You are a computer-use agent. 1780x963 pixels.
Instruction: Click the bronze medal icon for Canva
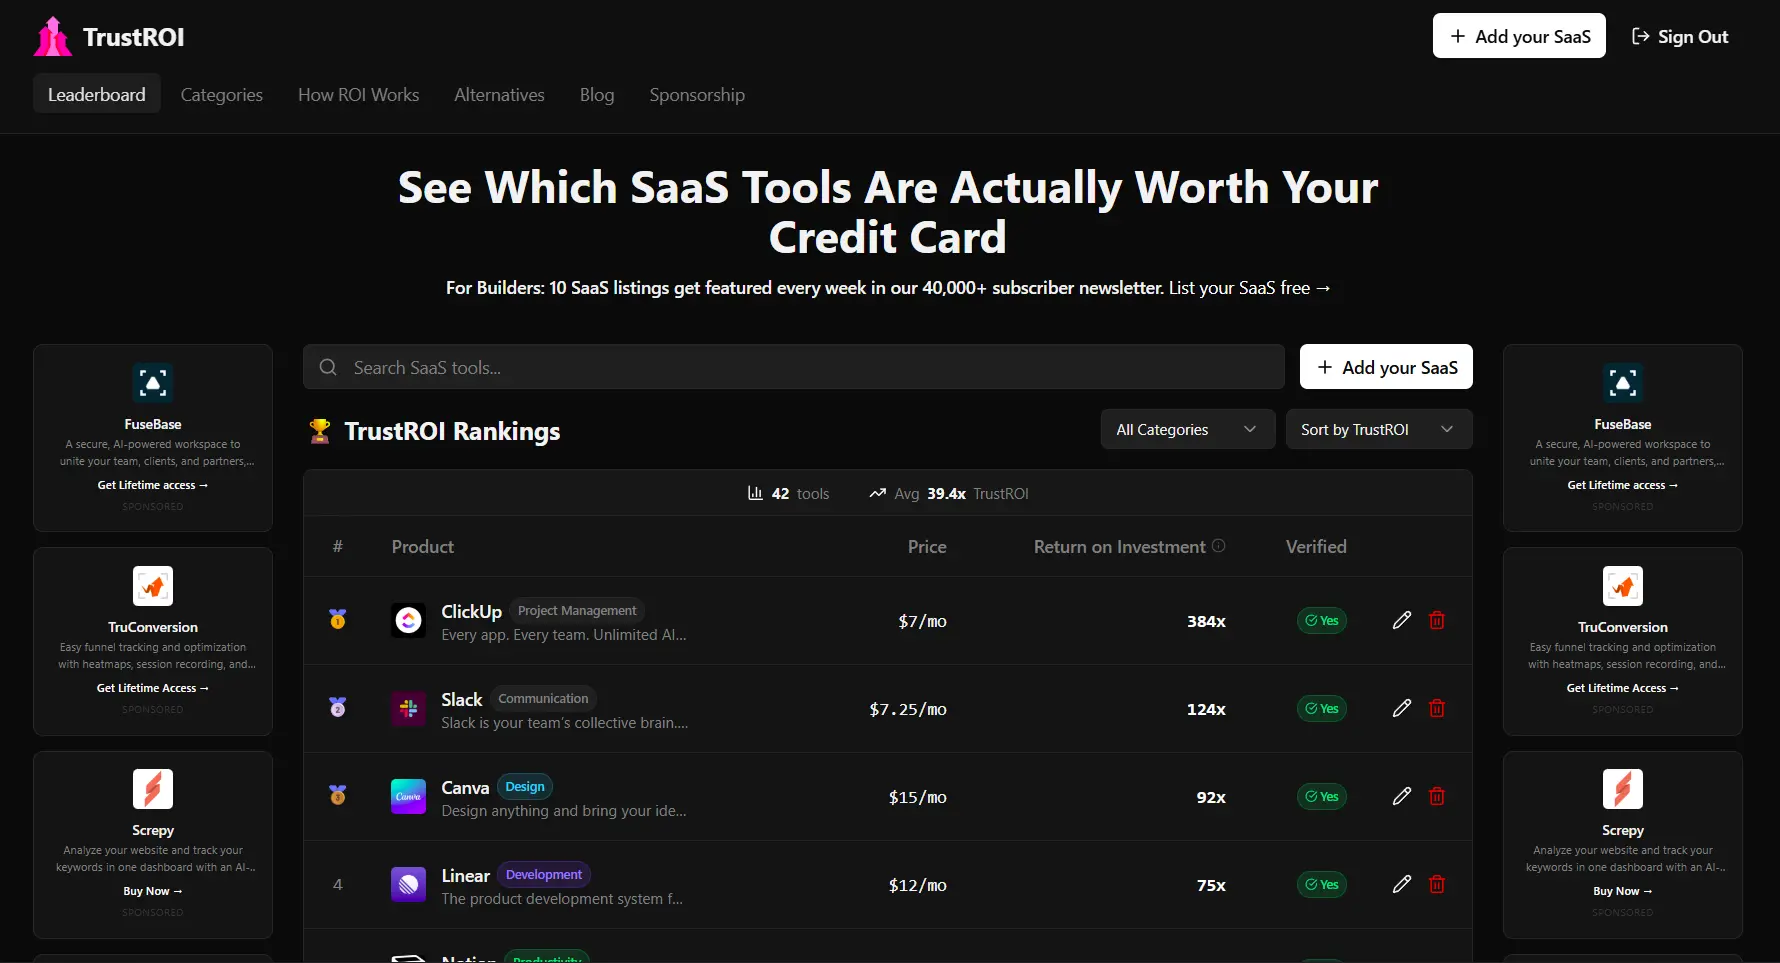[338, 796]
